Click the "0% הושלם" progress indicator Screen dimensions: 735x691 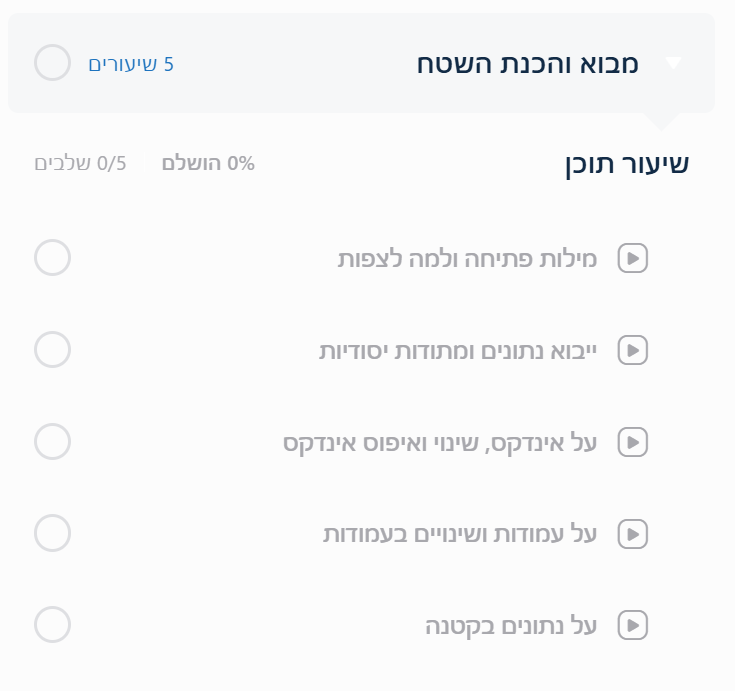coord(208,163)
